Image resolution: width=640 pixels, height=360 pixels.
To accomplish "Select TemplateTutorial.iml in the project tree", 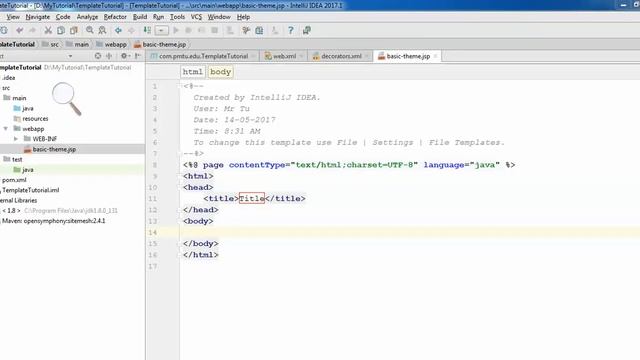I will click(x=30, y=190).
